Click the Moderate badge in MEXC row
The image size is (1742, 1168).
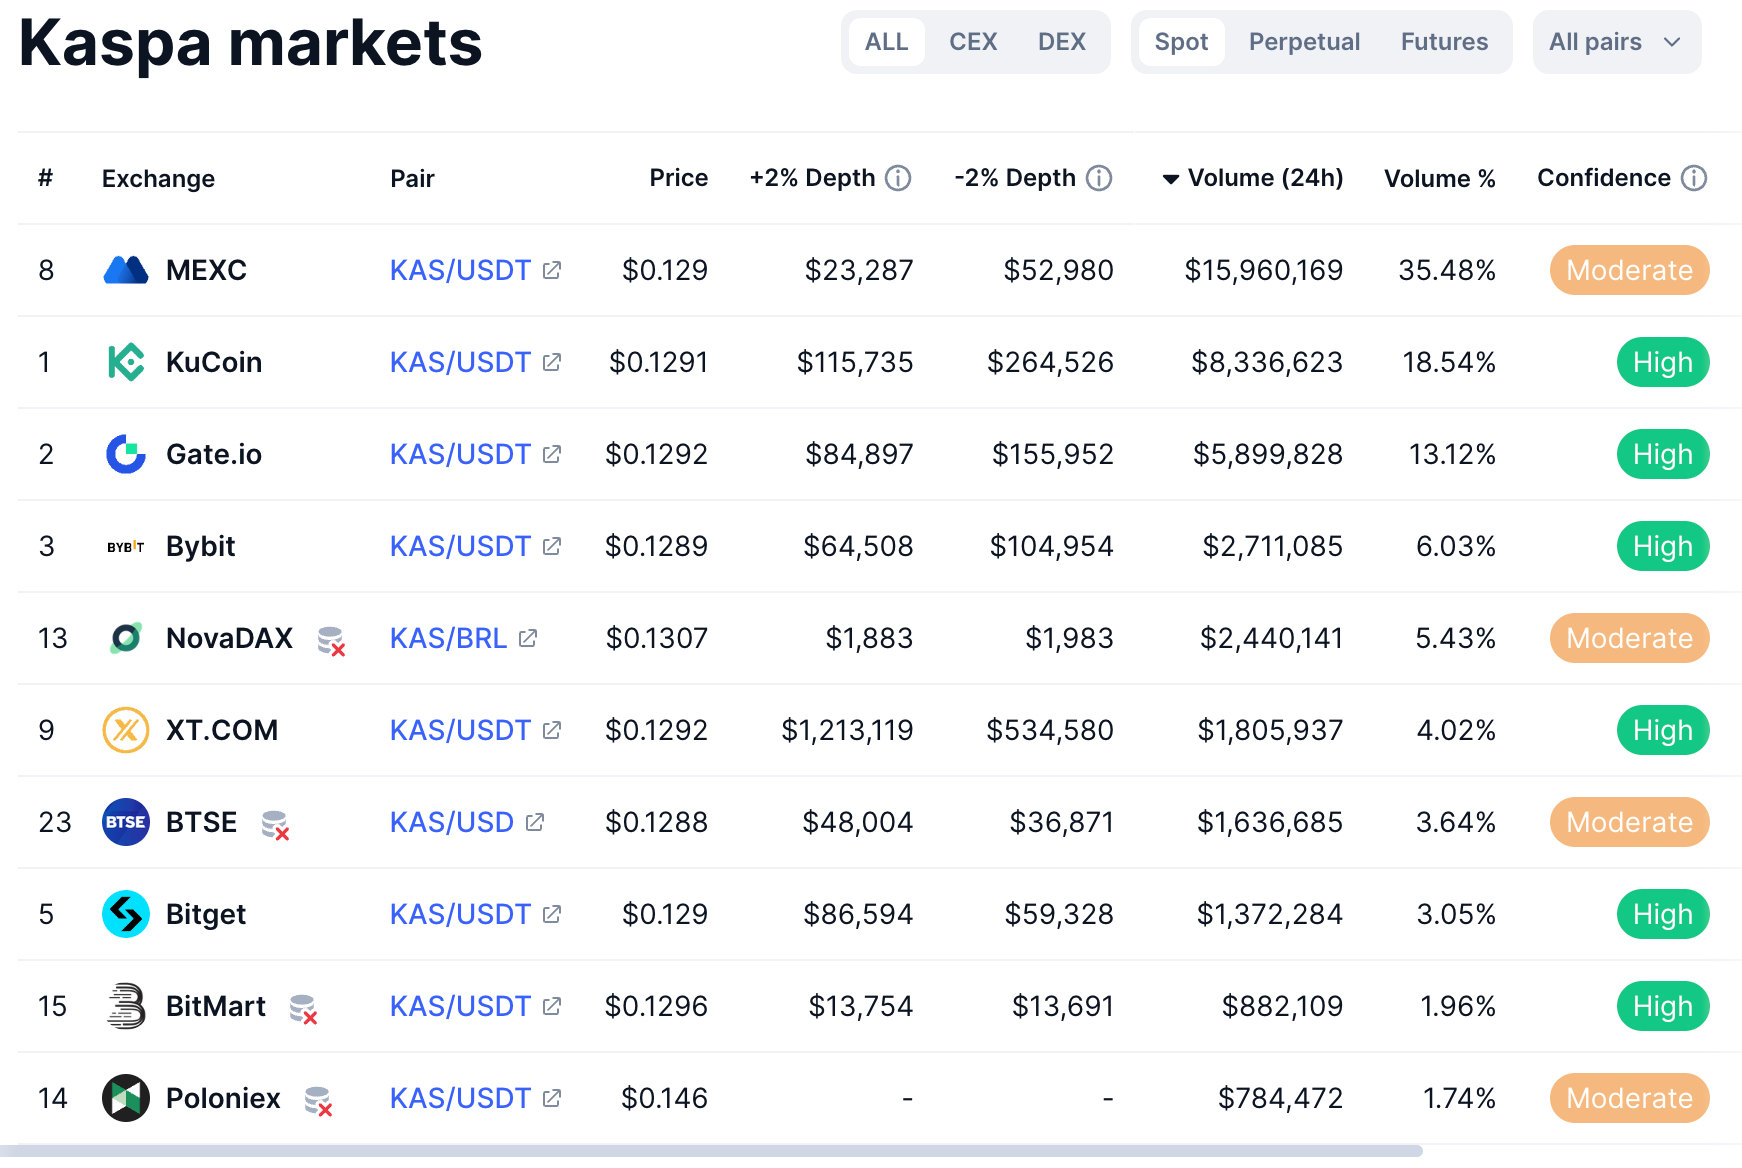click(x=1629, y=270)
